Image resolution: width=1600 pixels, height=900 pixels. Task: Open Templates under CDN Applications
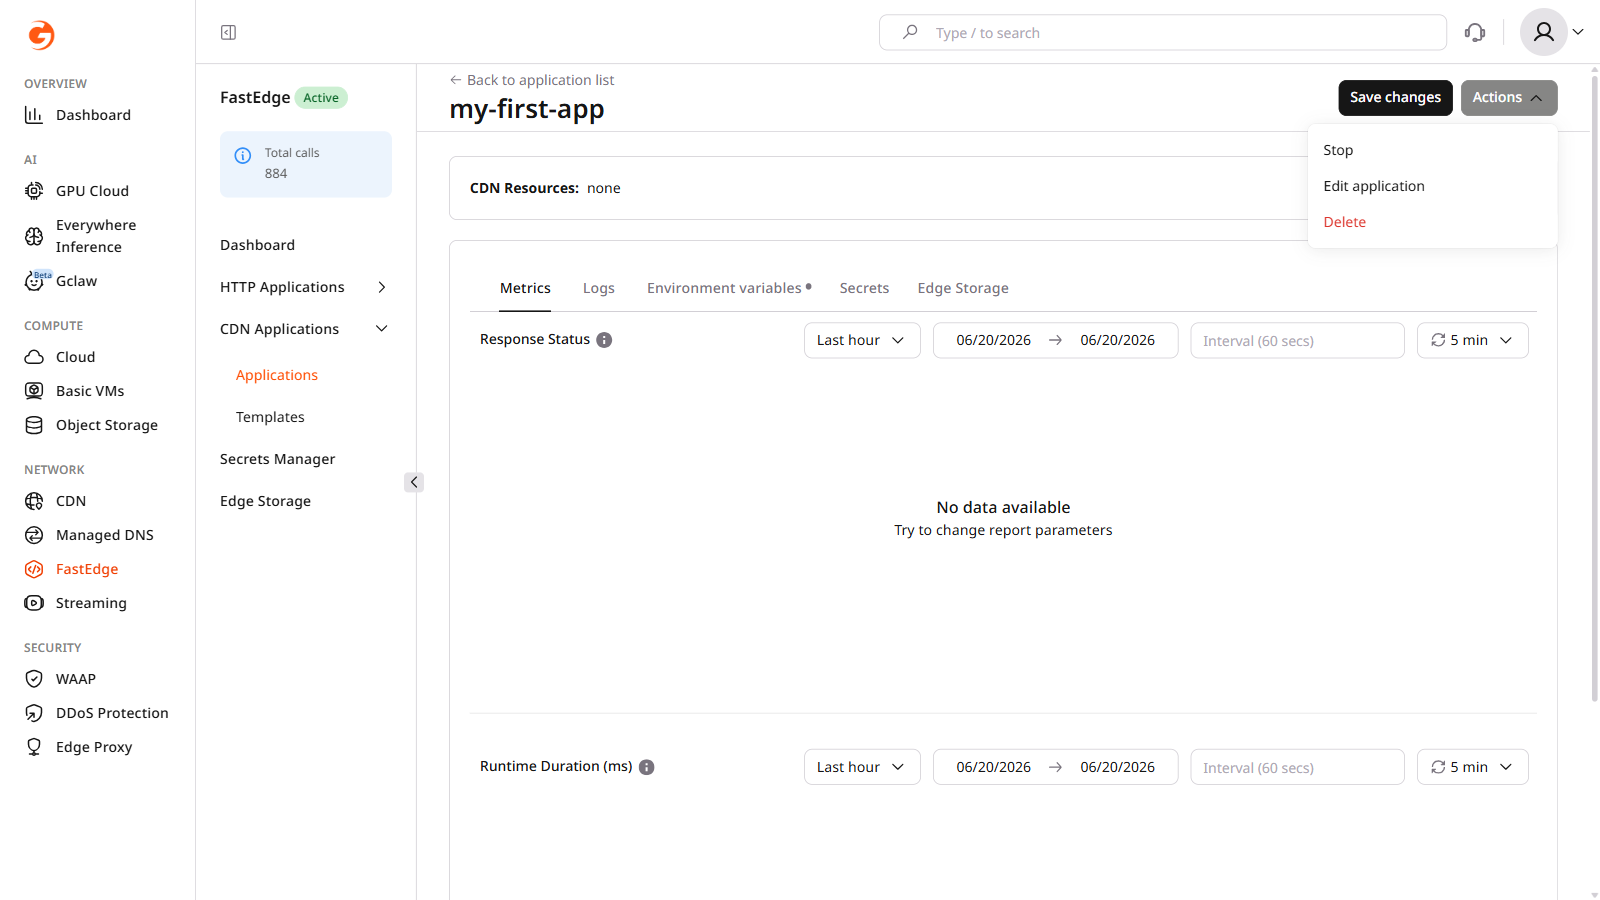[270, 417]
